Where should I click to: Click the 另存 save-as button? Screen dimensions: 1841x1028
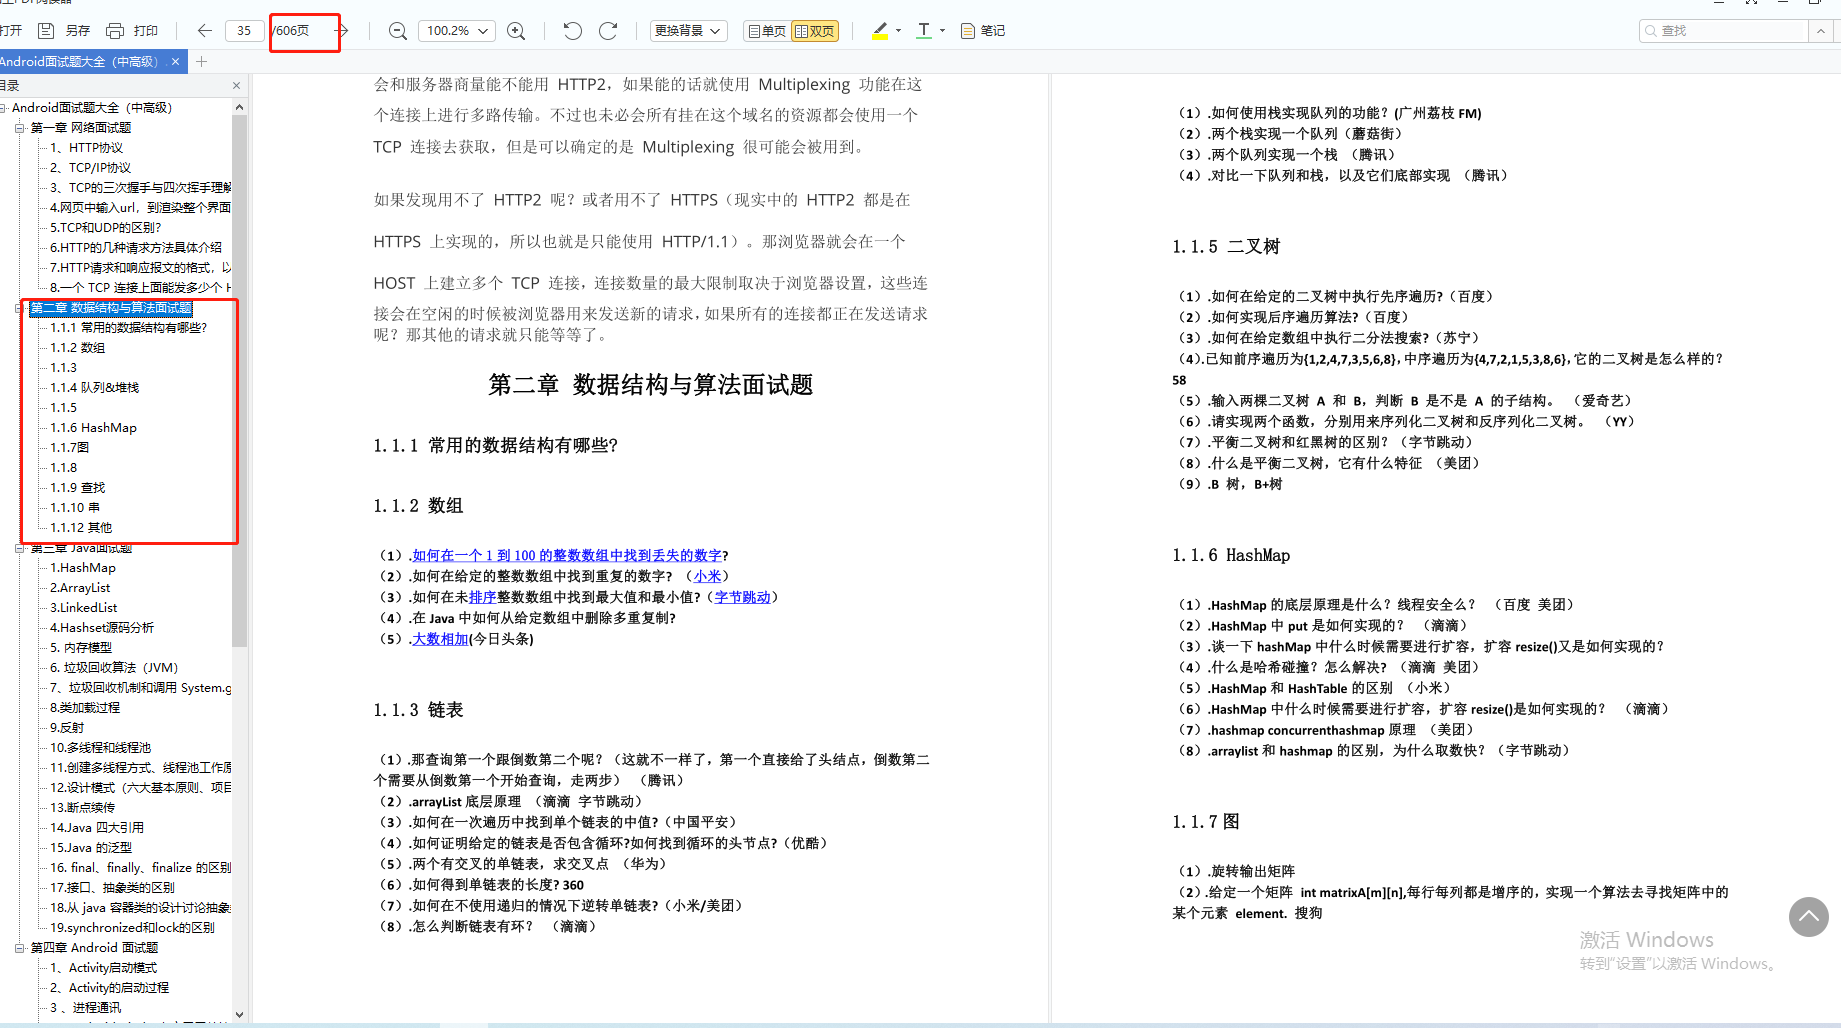coord(64,31)
